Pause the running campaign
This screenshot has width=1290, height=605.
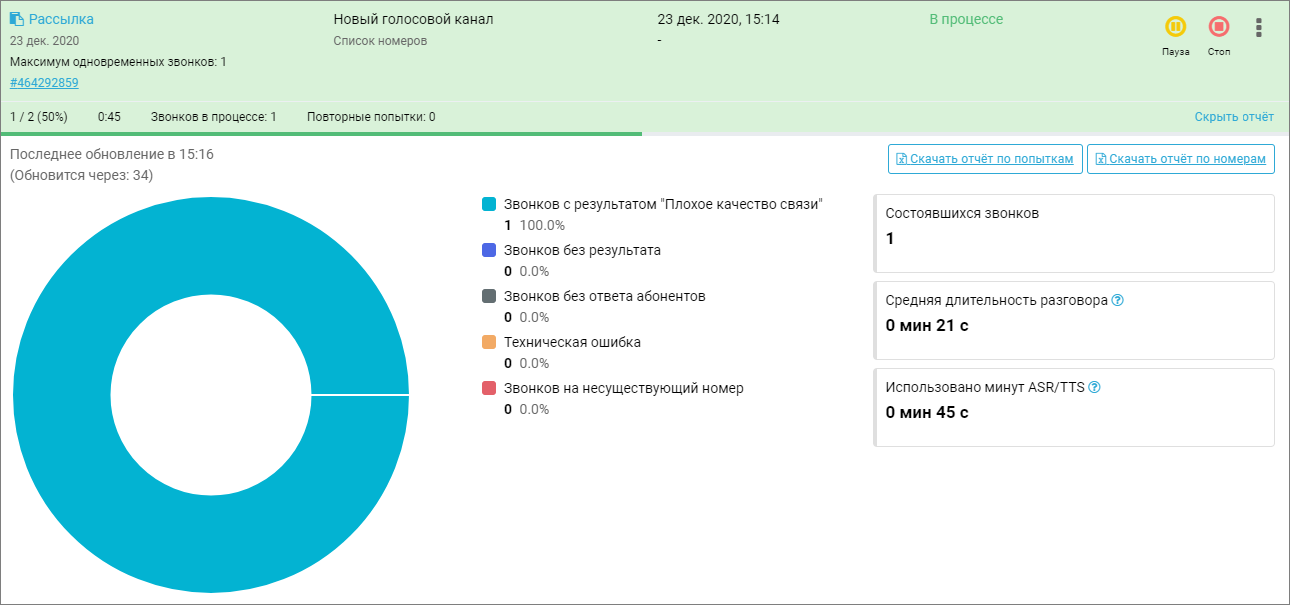click(1175, 27)
